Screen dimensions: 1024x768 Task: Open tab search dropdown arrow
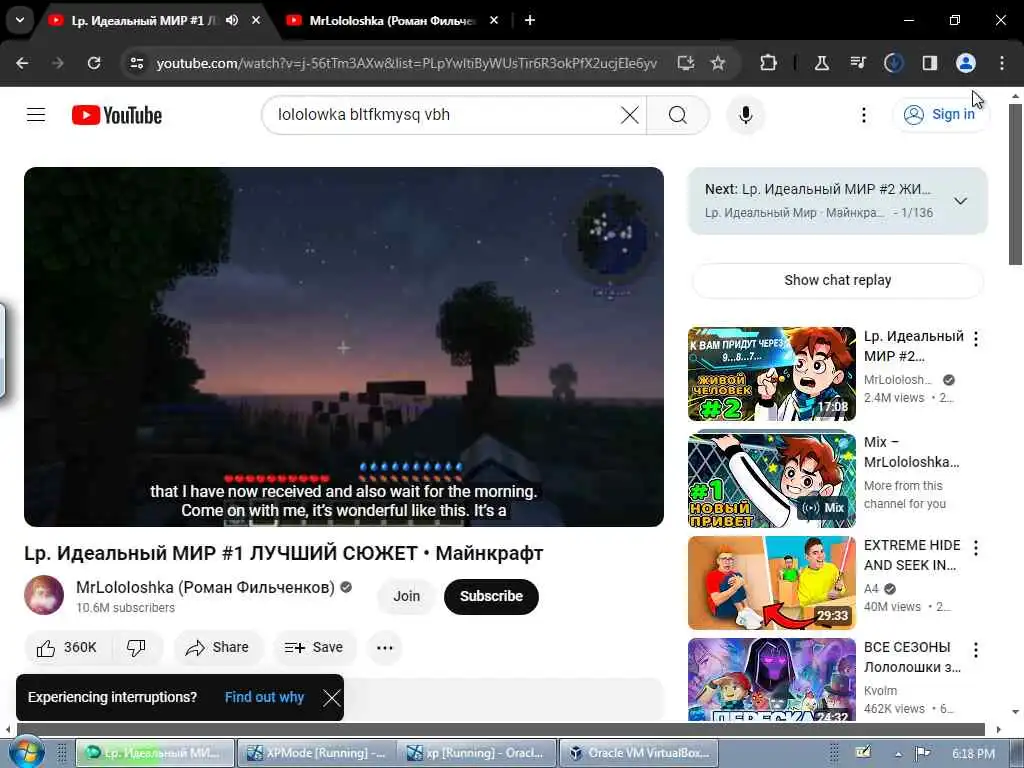(x=20, y=20)
